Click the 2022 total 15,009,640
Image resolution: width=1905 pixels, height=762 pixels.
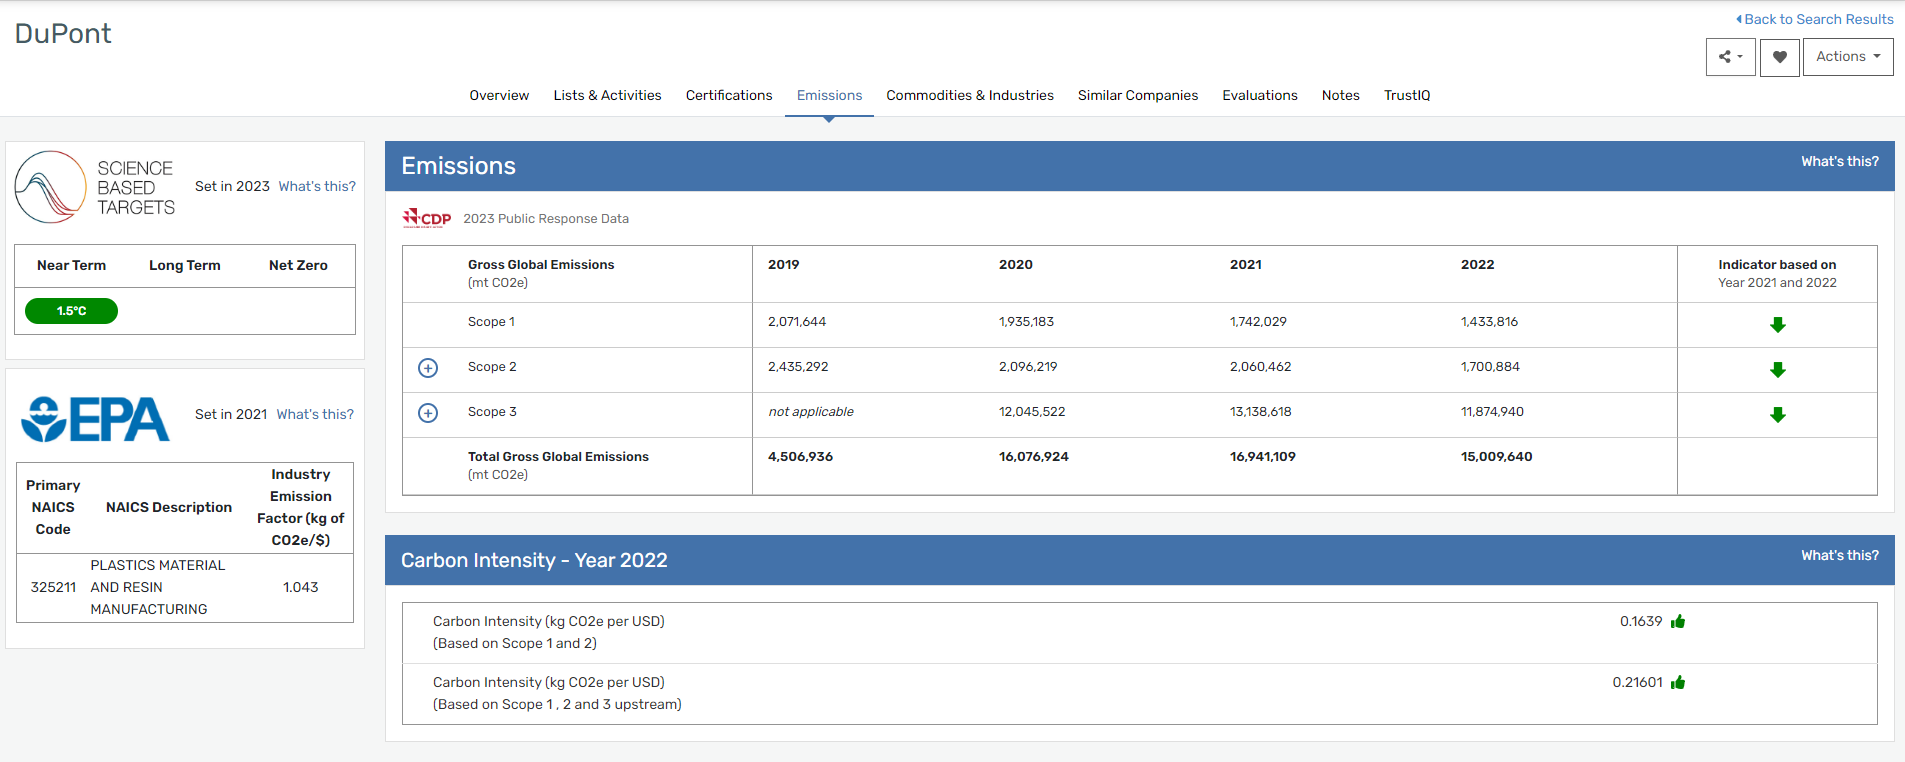click(1496, 457)
